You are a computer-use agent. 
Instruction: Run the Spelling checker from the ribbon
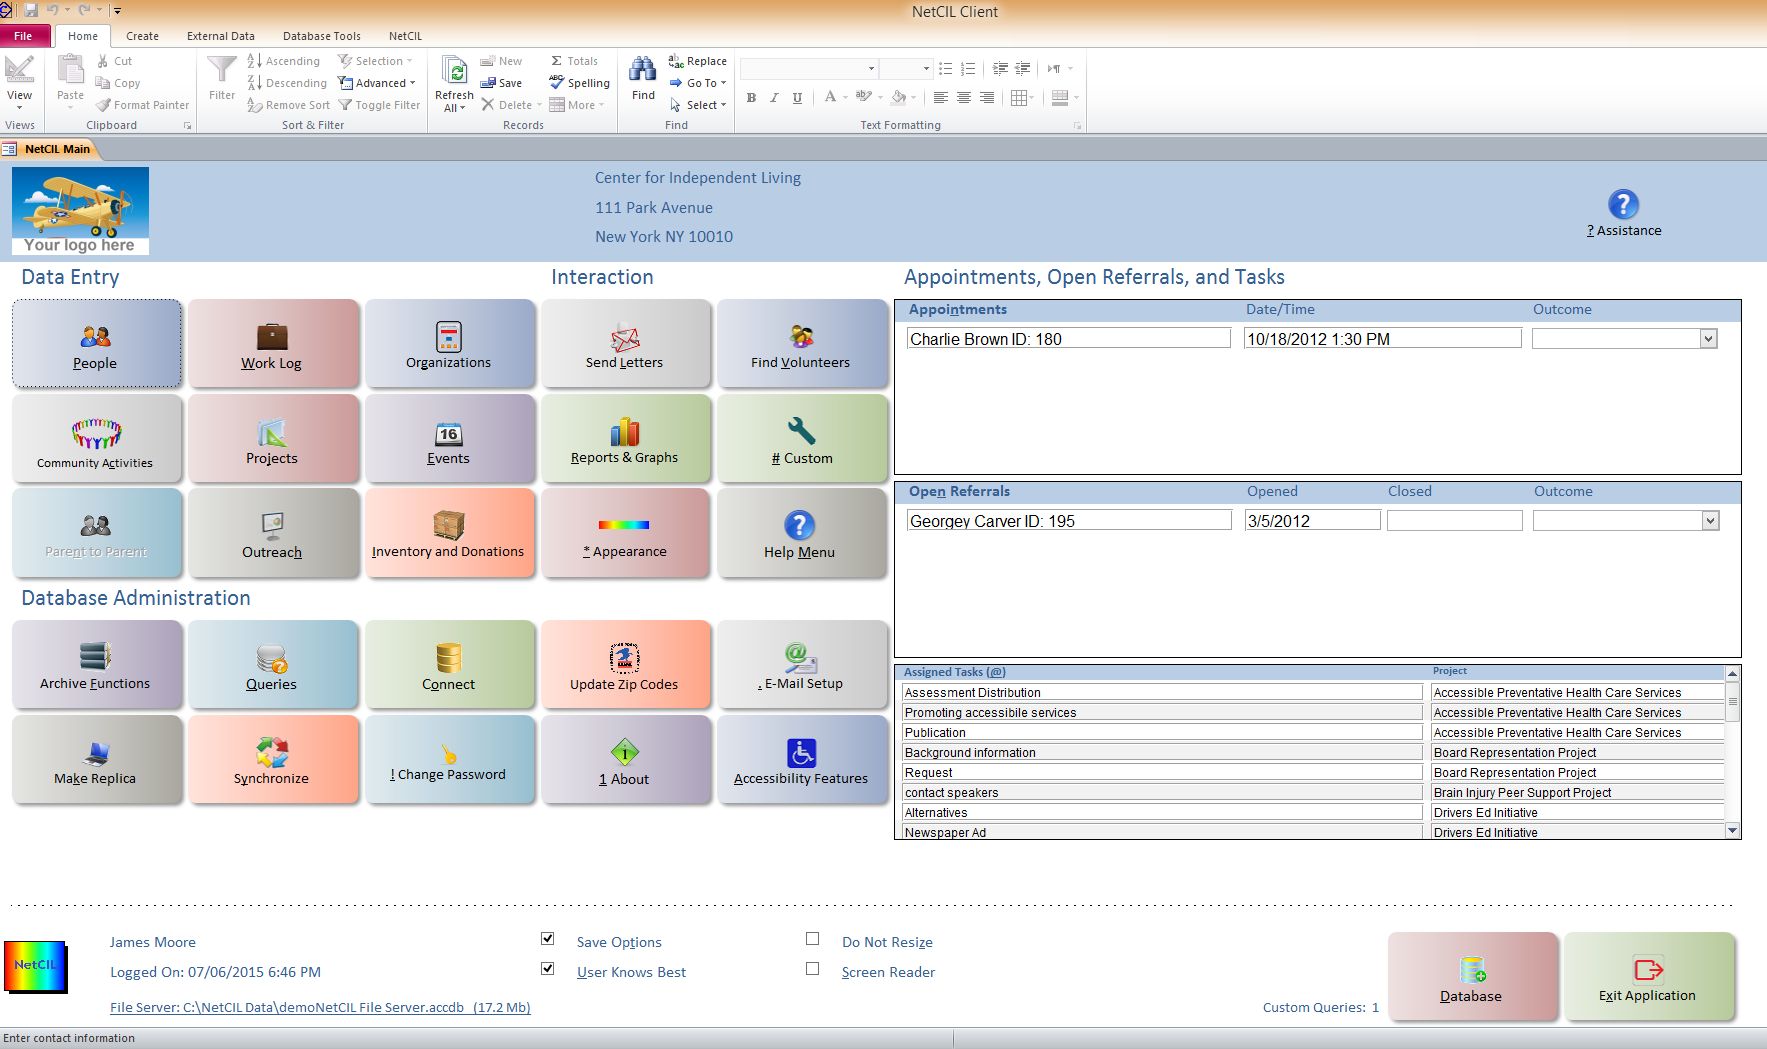click(x=579, y=83)
